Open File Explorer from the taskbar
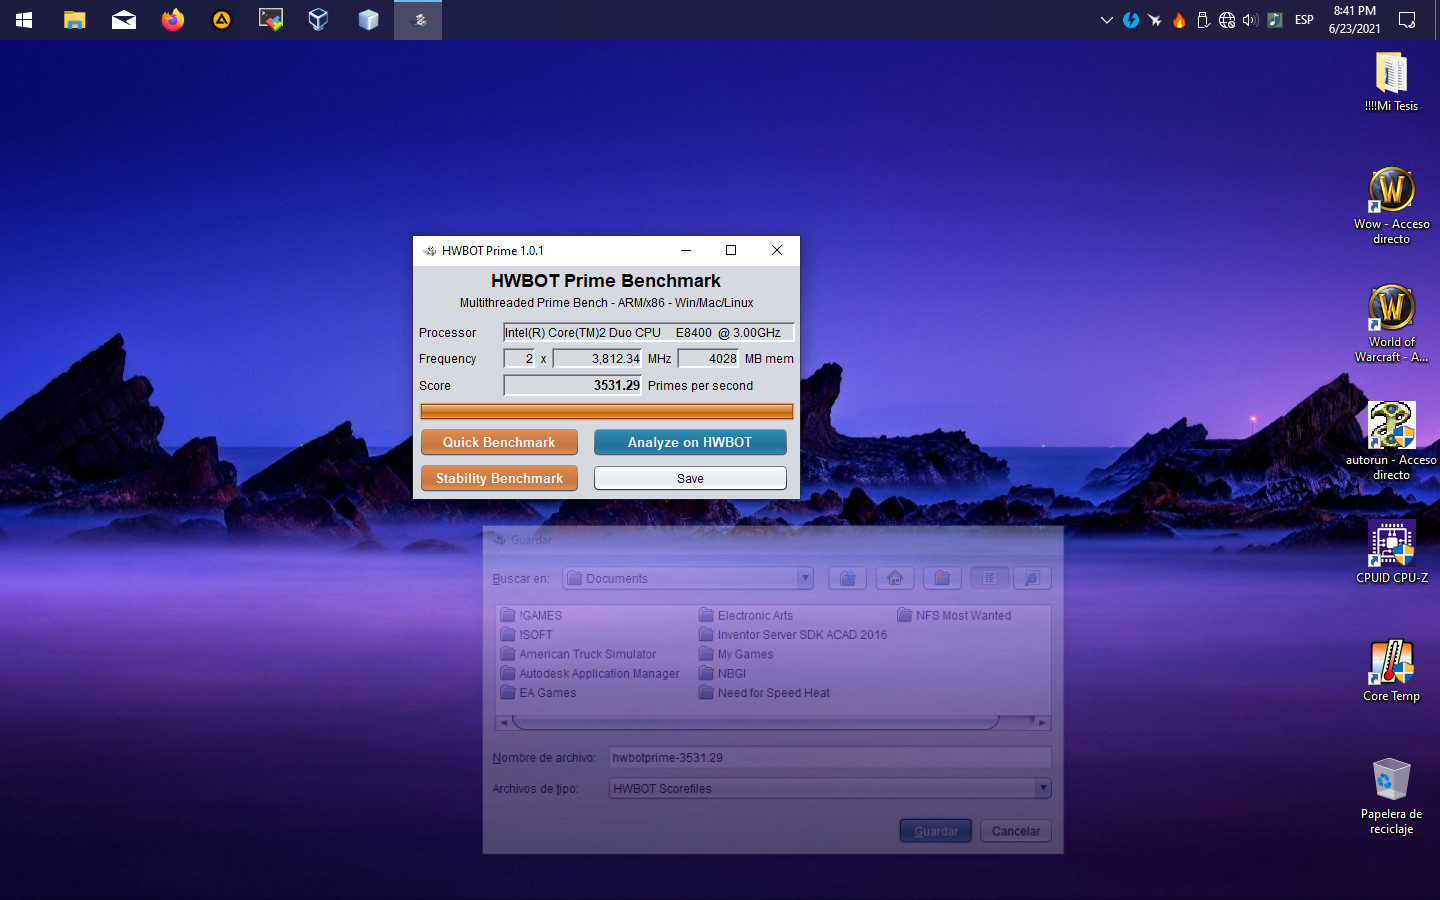Viewport: 1440px width, 900px height. (74, 20)
